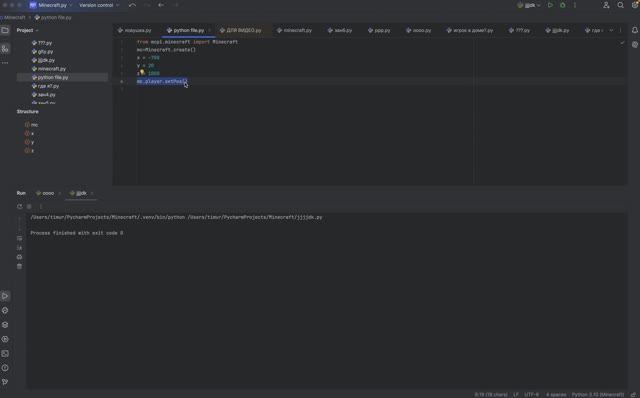Open the Python Packages layers icon in left sidebar
Image resolution: width=640 pixels, height=398 pixels.
(5, 325)
